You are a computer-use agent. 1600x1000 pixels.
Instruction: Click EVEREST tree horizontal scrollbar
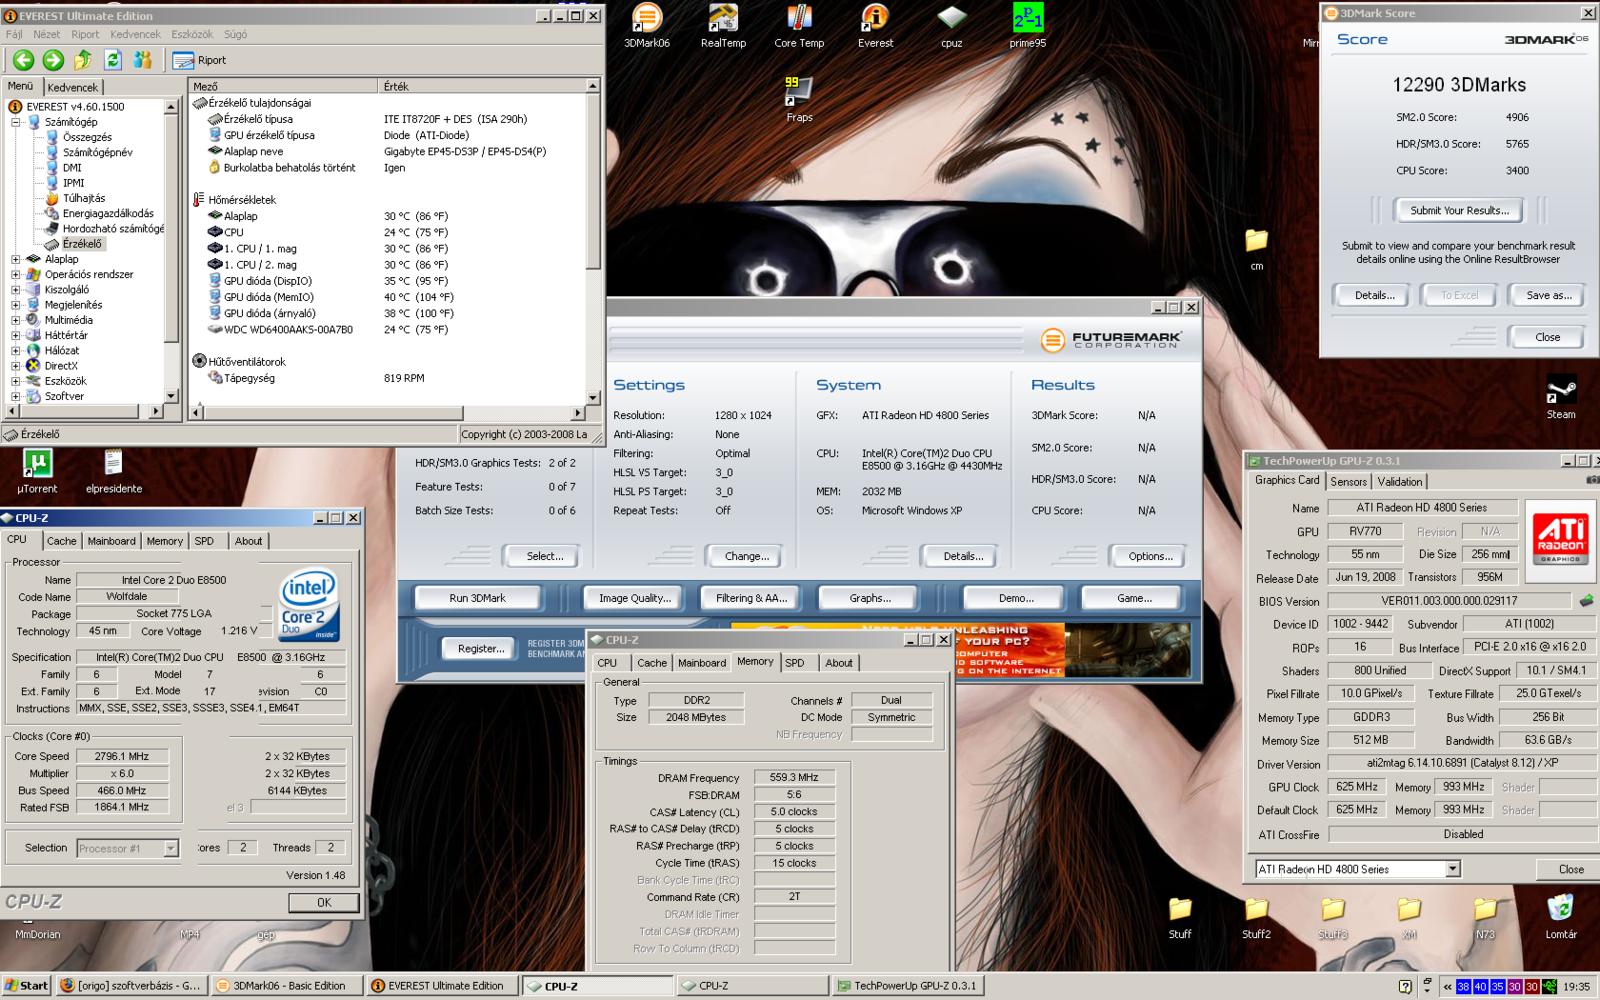click(84, 411)
